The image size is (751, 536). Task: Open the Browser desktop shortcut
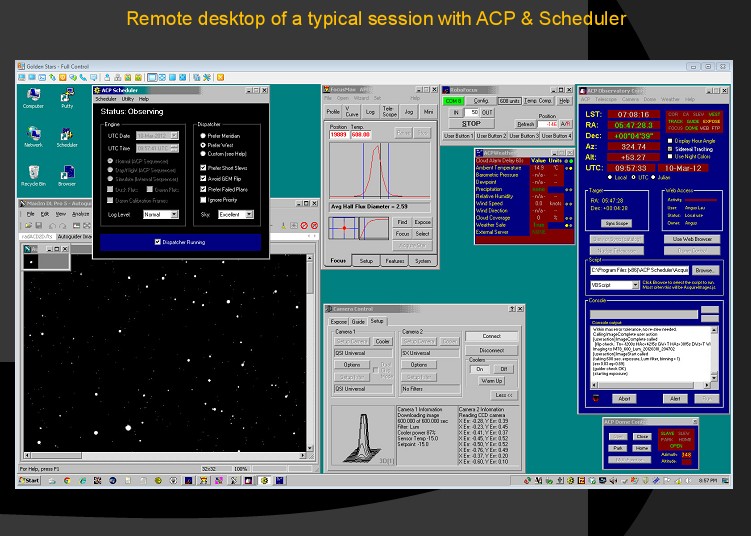point(67,175)
